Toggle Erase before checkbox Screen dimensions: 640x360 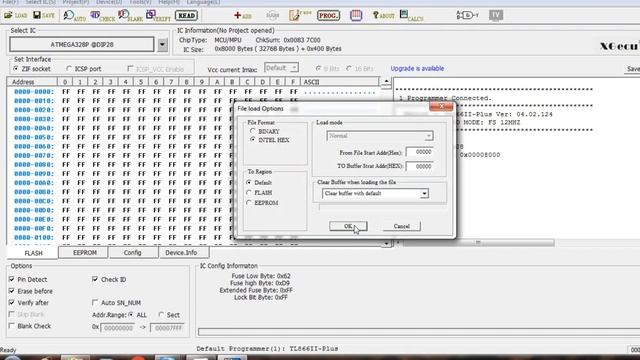point(11,291)
